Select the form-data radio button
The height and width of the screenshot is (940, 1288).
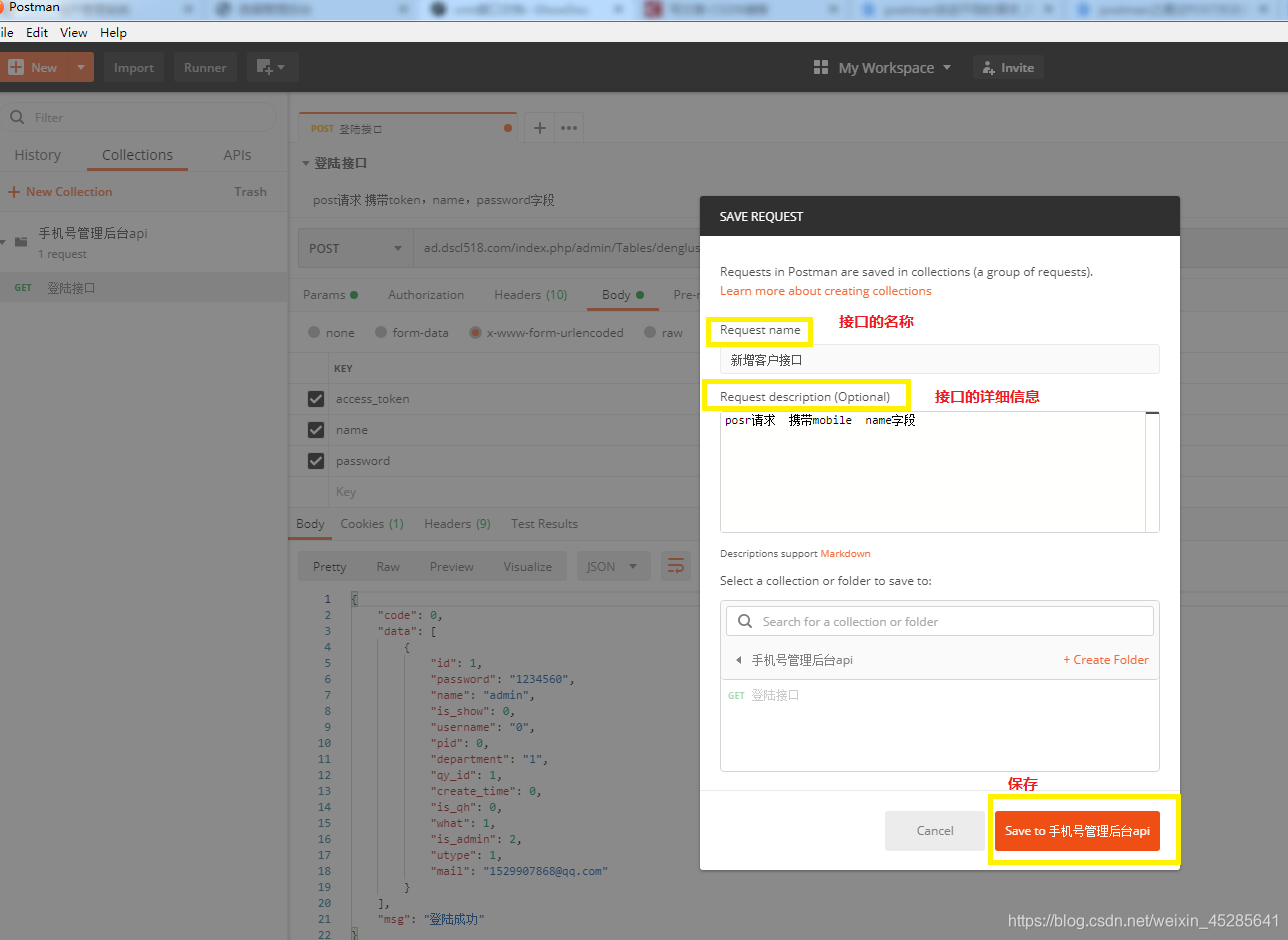click(381, 333)
